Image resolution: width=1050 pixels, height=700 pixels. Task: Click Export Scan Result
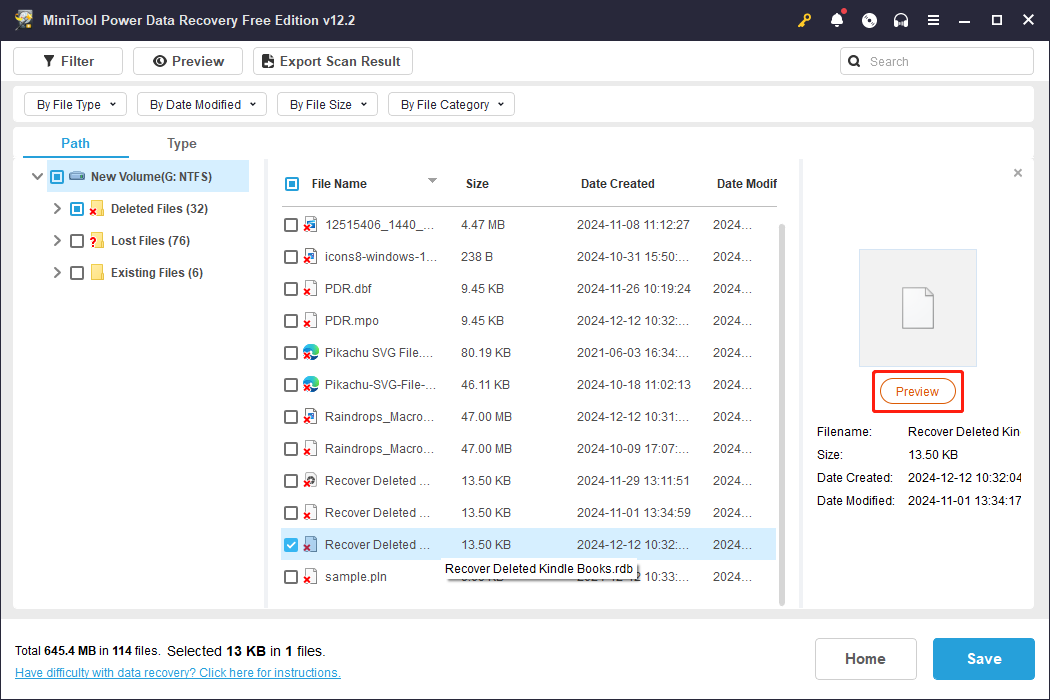(x=333, y=61)
